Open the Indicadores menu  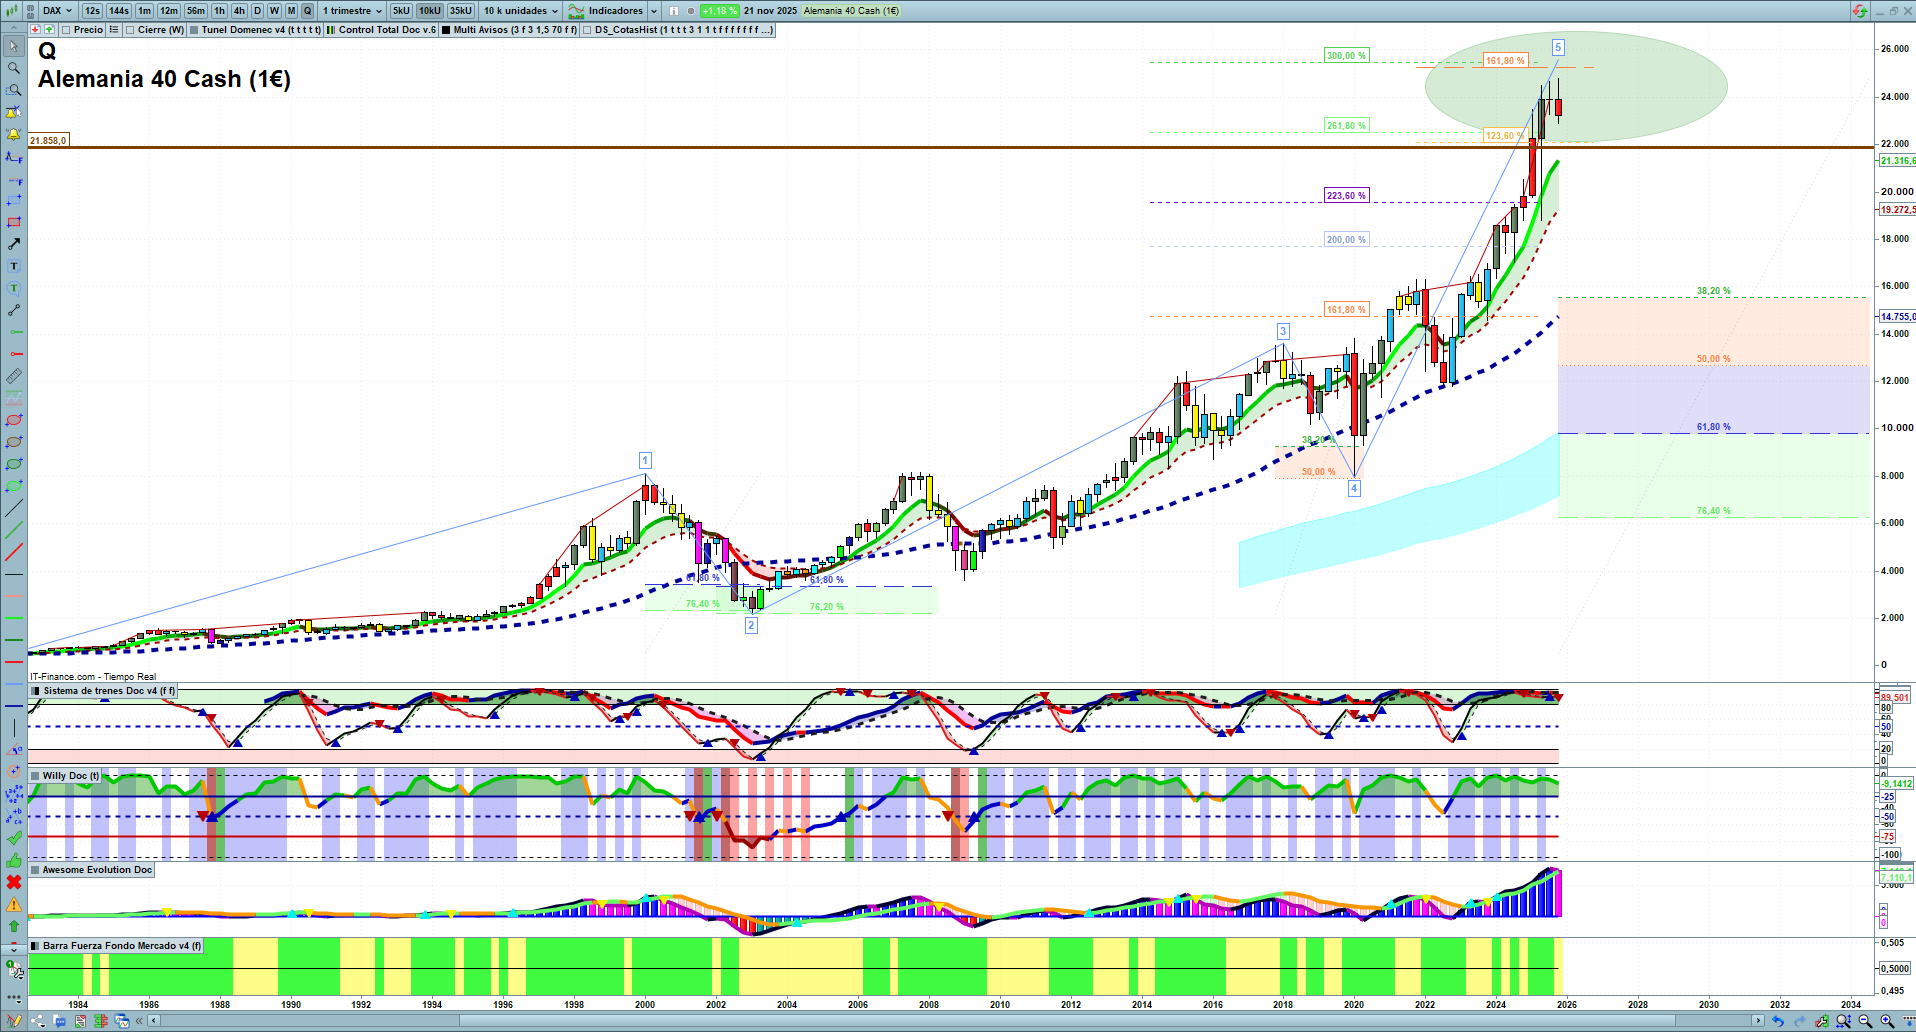pos(614,11)
